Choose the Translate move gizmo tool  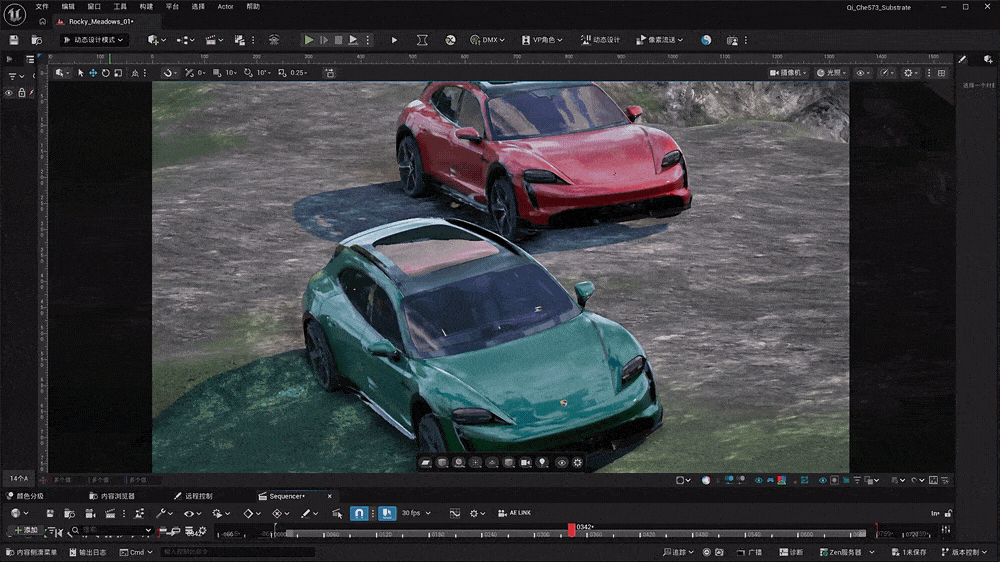coord(93,73)
